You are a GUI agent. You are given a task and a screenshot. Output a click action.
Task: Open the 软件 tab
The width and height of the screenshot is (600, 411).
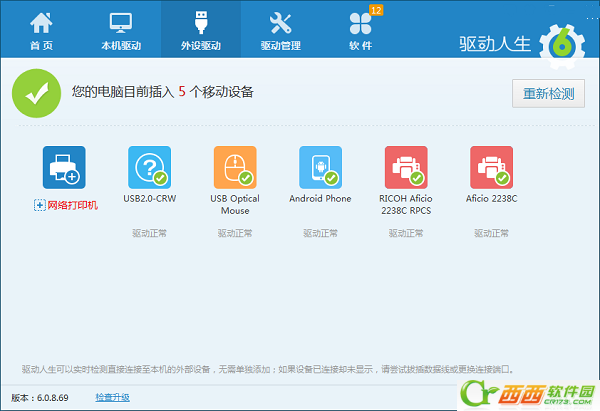[360, 30]
